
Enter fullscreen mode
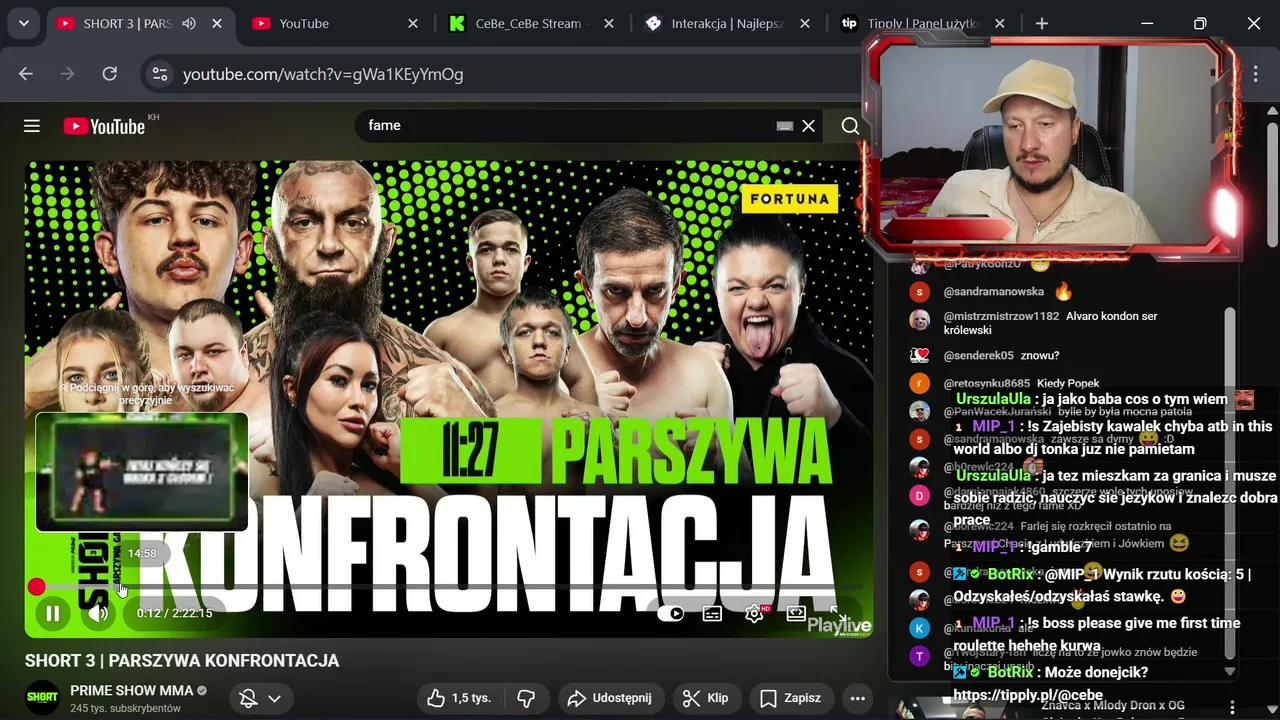(838, 613)
